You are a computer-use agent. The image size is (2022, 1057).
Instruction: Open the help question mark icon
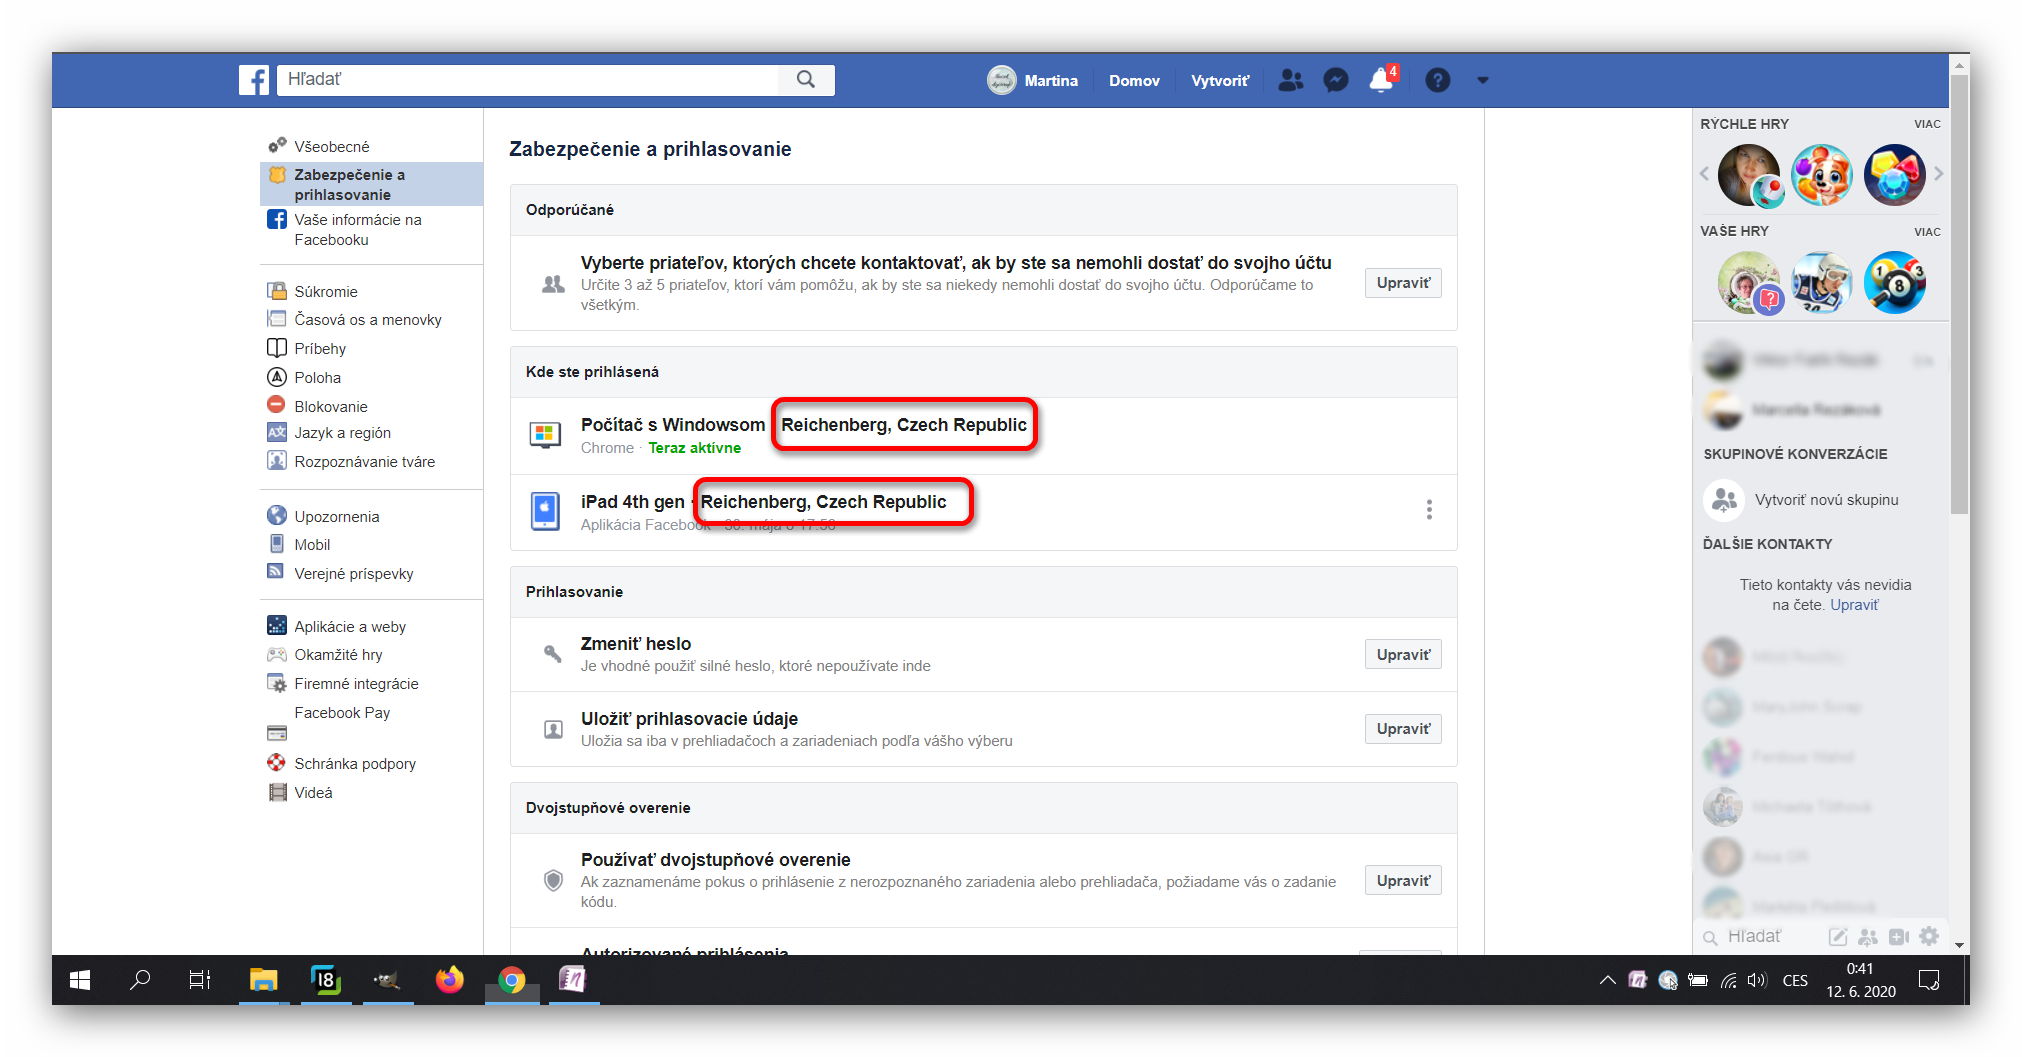click(1438, 80)
